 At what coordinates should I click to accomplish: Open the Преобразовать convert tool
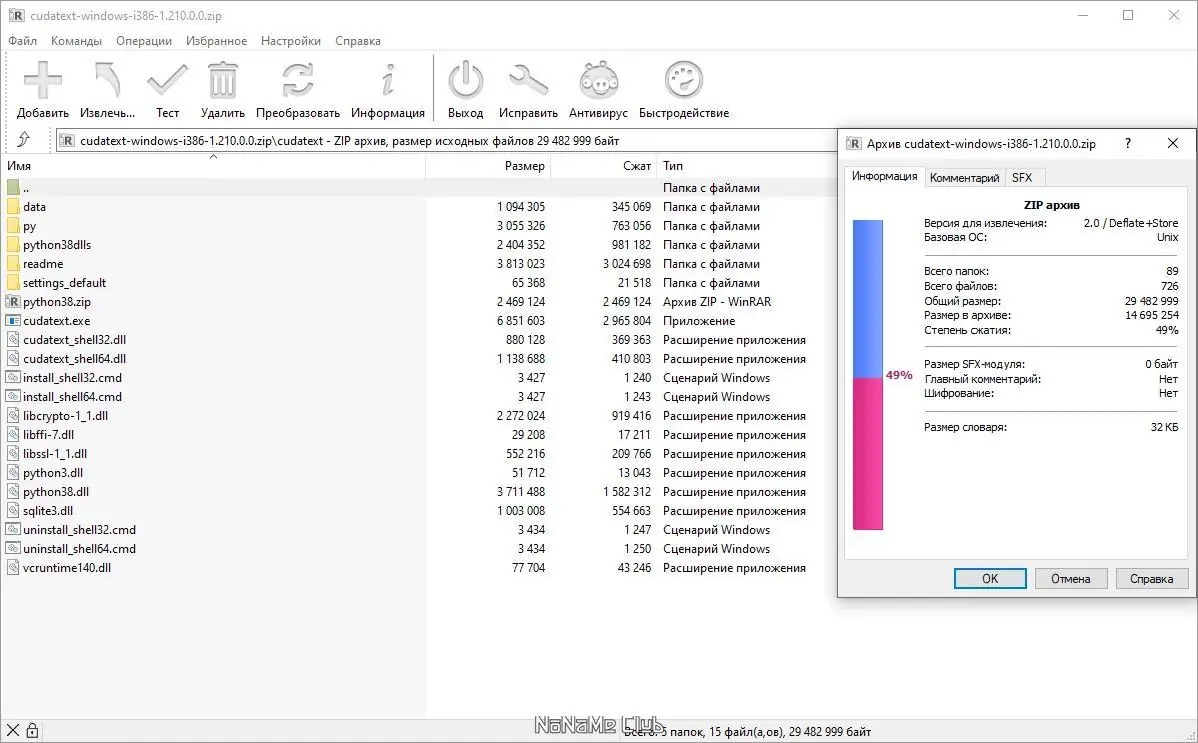click(x=297, y=80)
